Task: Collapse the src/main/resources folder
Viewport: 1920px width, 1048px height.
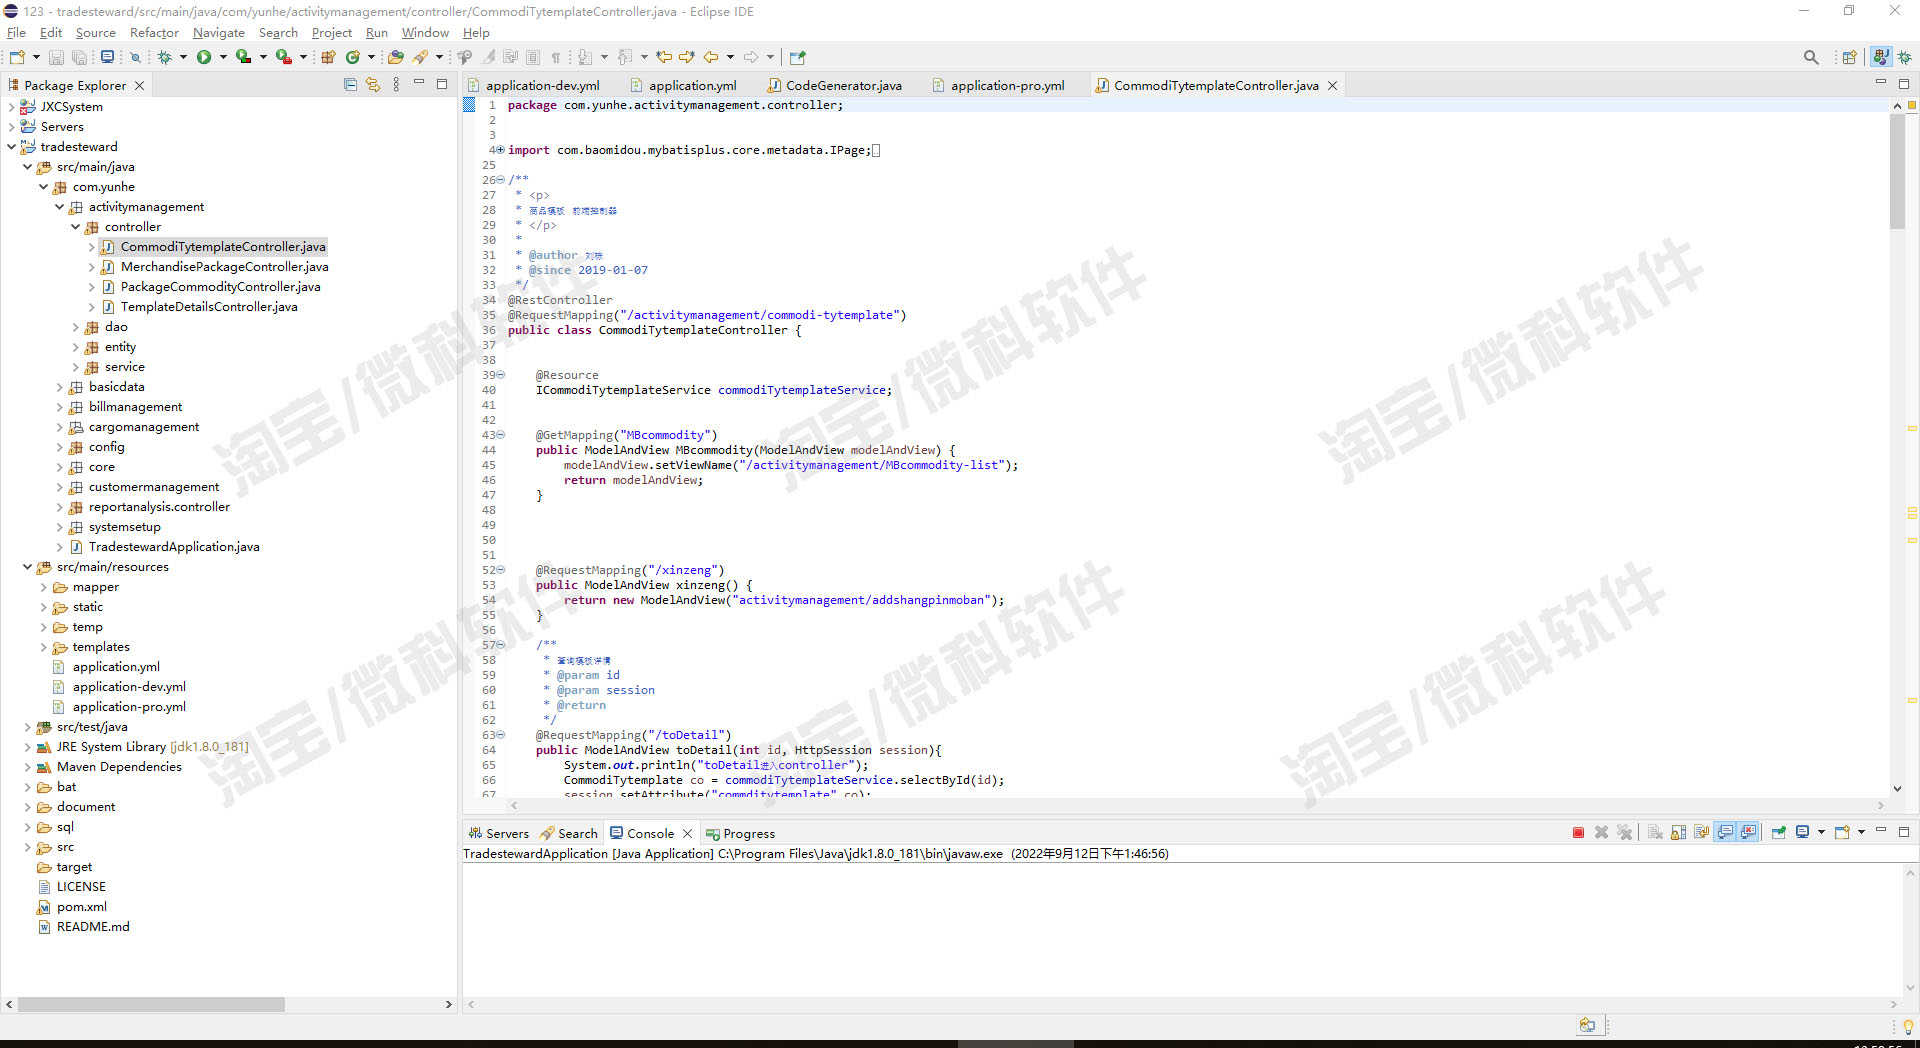Action: (28, 567)
